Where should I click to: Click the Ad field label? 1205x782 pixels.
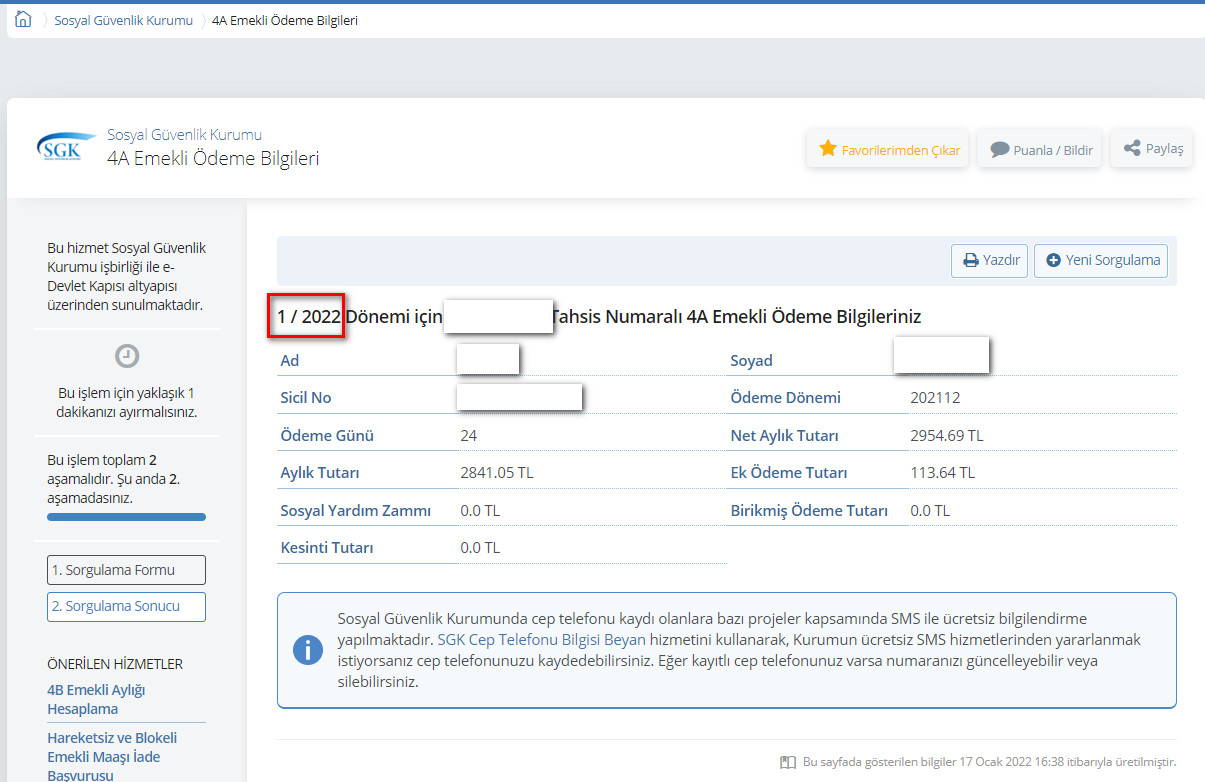coord(290,361)
